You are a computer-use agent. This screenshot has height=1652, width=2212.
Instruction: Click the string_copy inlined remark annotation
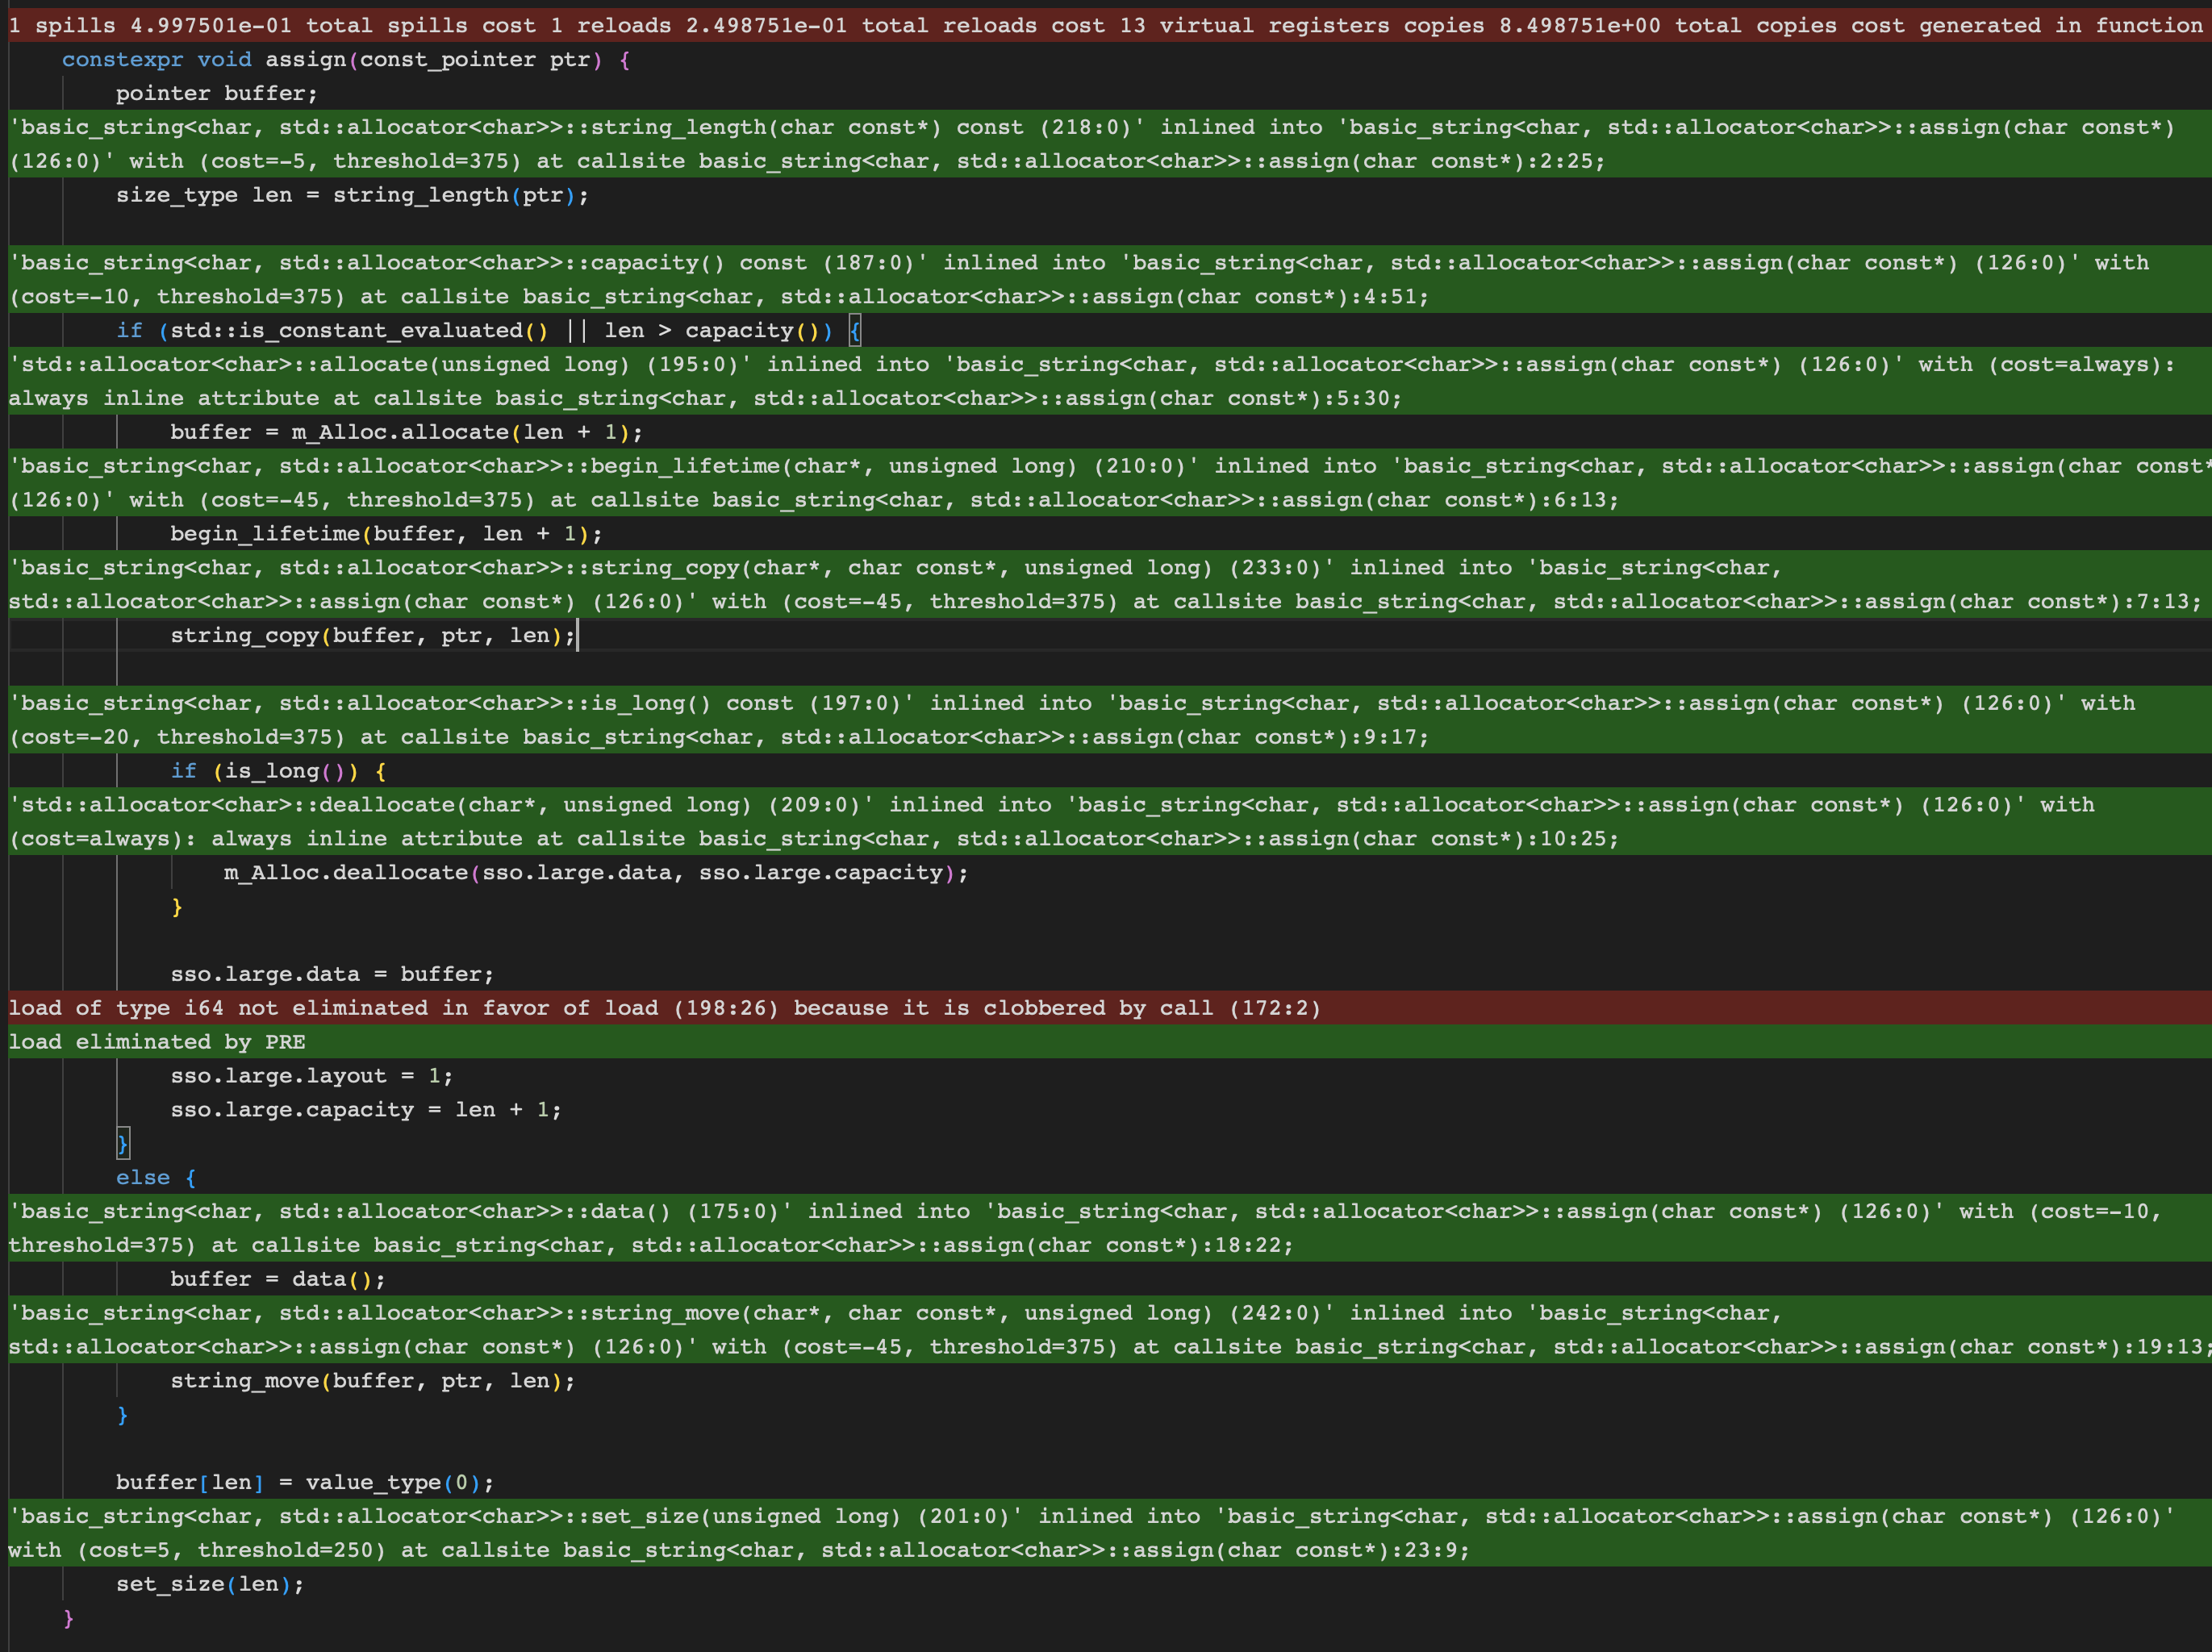(x=1110, y=584)
